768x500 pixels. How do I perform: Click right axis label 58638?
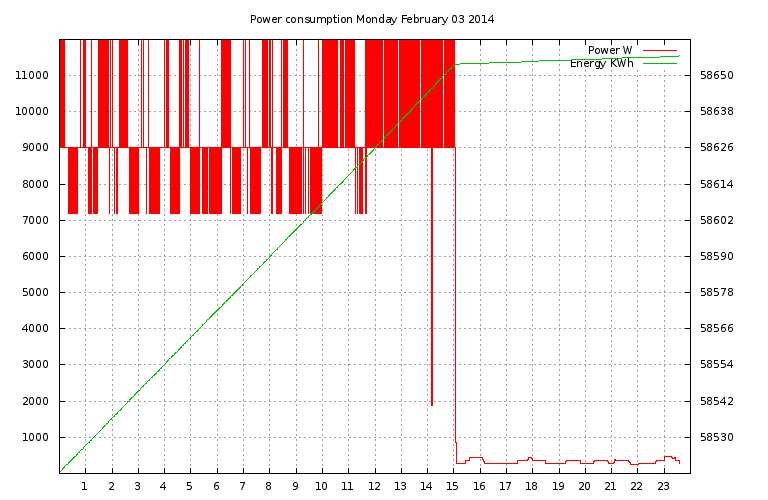click(717, 111)
